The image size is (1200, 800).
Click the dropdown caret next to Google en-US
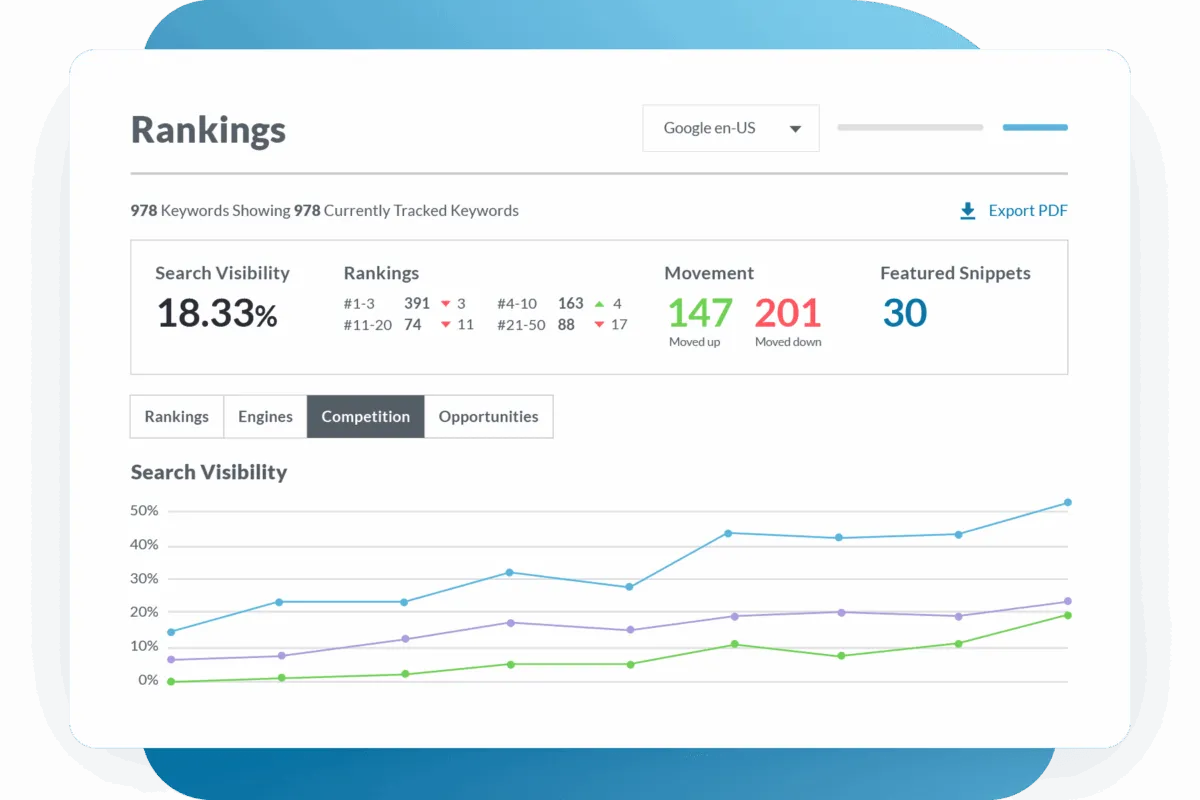(796, 129)
